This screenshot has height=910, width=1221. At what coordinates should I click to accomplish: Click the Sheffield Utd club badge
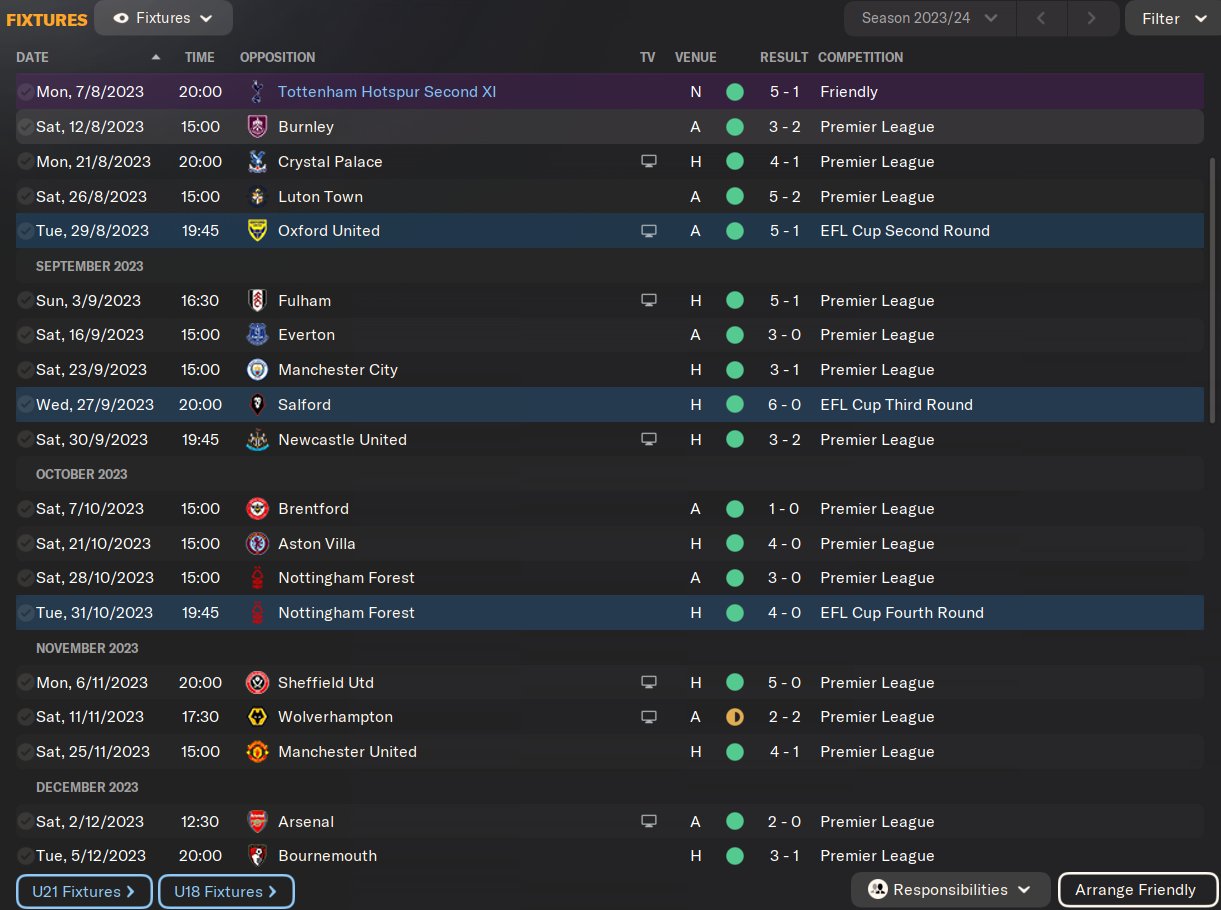[257, 683]
